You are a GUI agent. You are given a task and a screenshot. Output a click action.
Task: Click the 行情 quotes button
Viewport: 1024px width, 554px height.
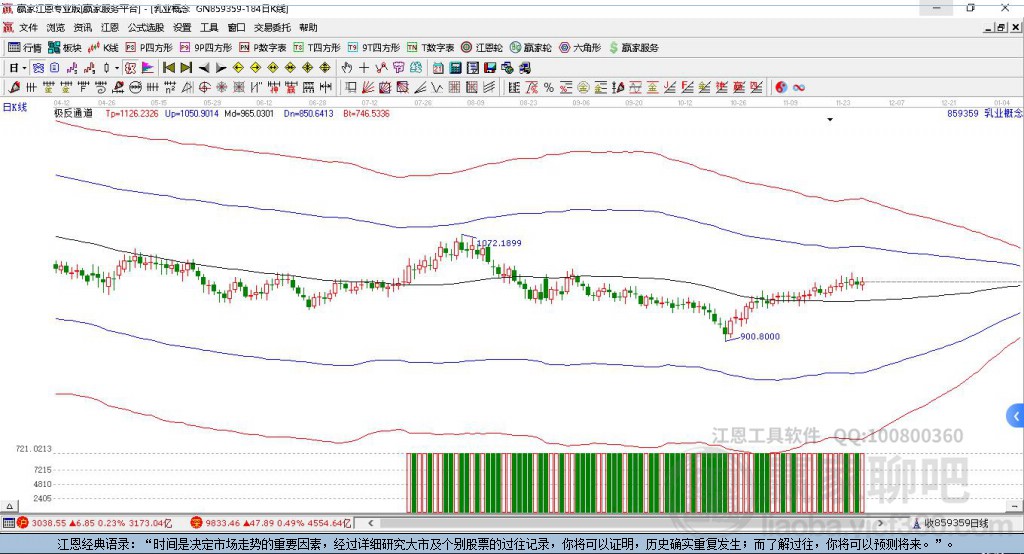26,47
